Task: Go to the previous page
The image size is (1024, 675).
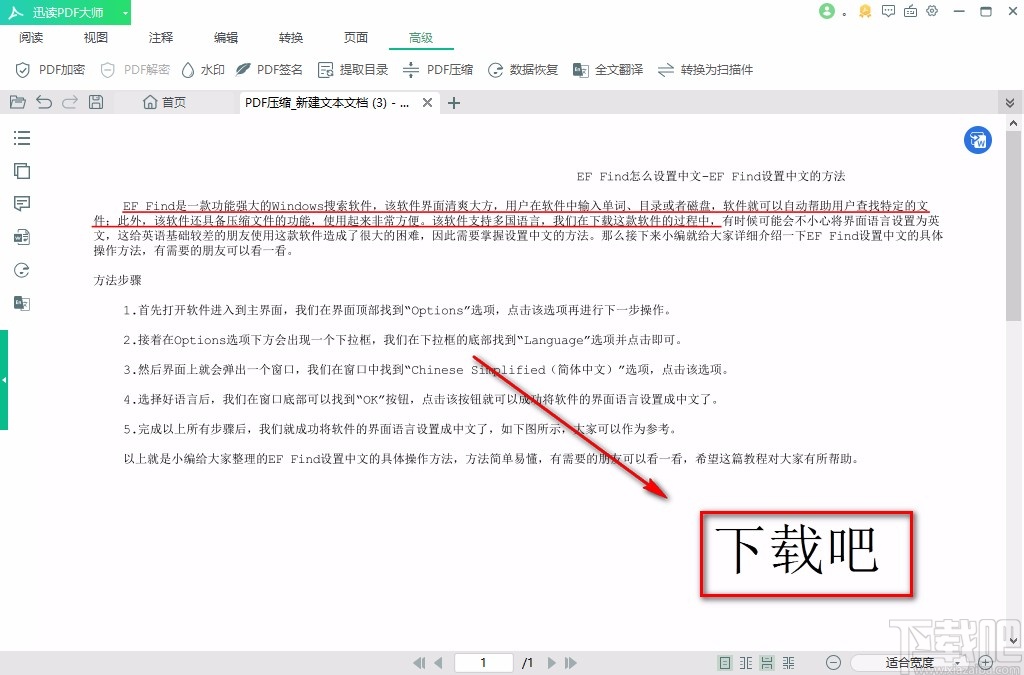Action: pyautogui.click(x=438, y=663)
